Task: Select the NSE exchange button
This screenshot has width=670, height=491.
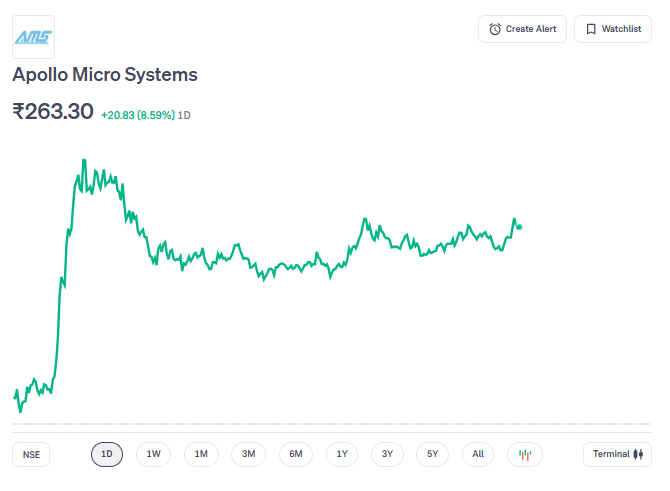Action: click(31, 454)
